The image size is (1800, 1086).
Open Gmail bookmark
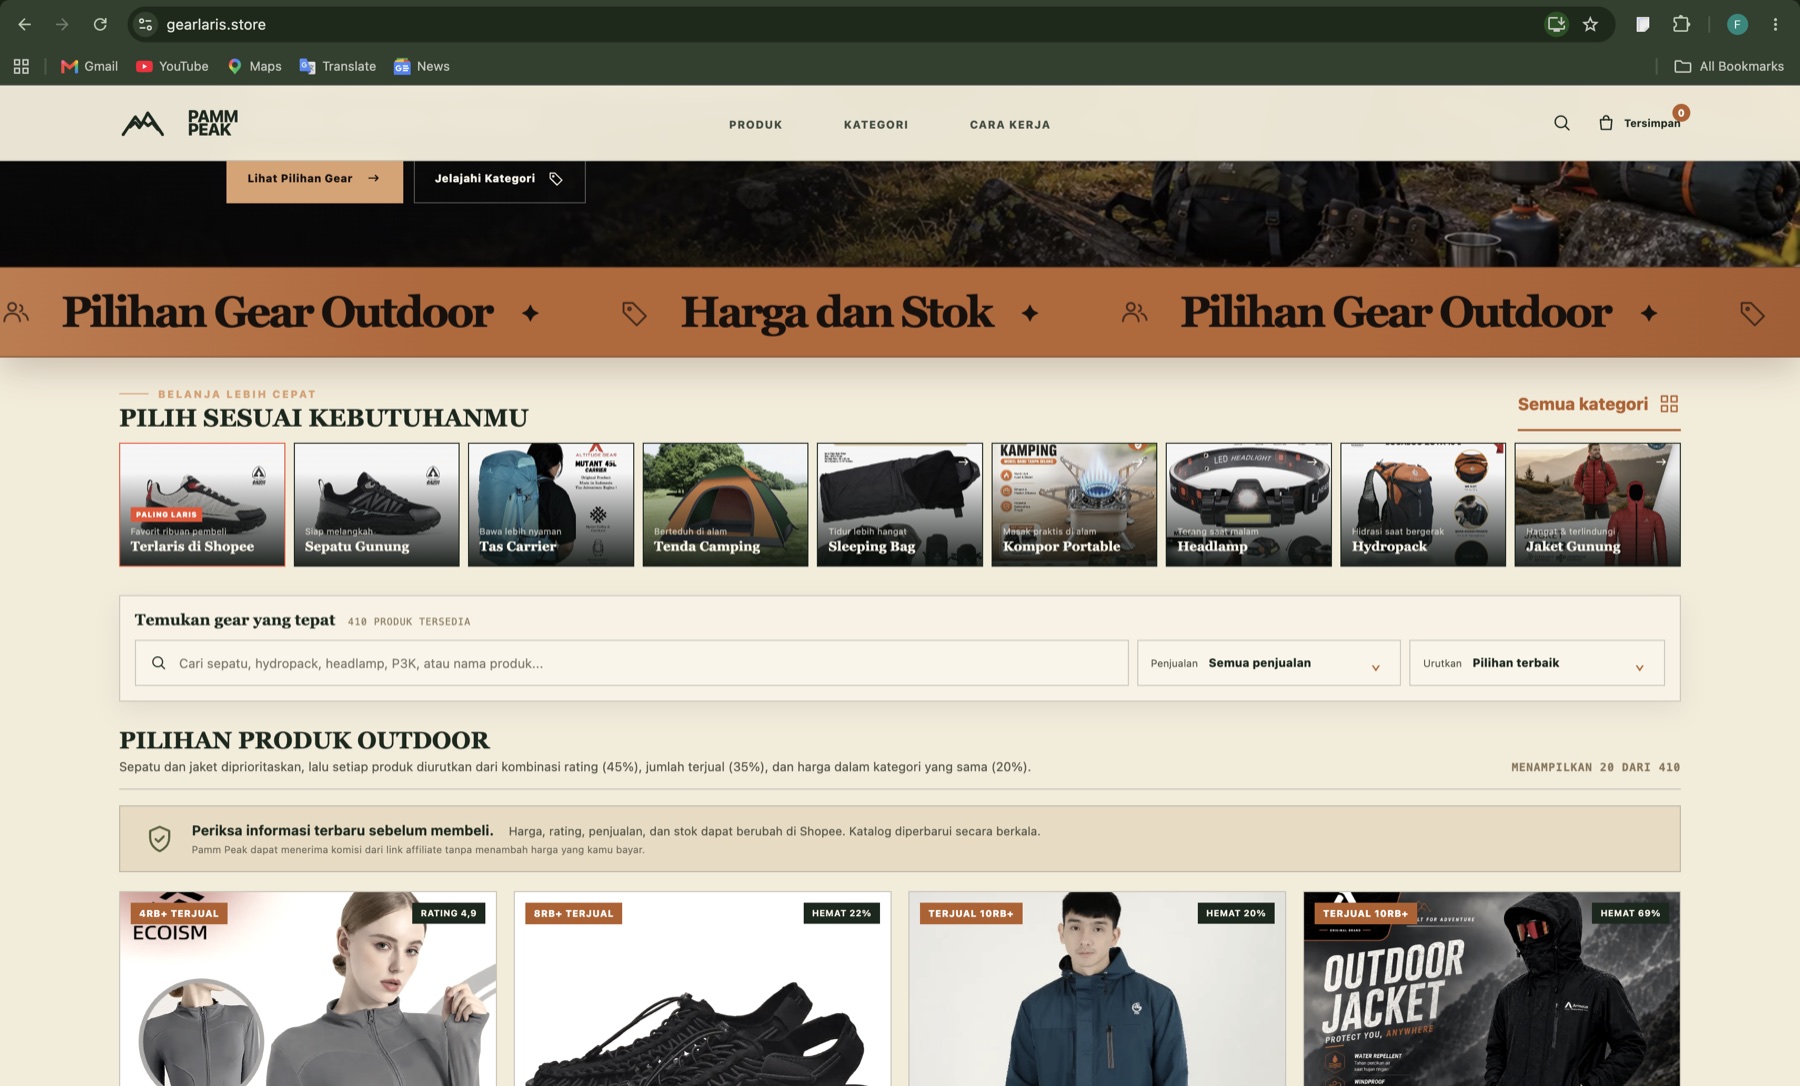point(89,66)
